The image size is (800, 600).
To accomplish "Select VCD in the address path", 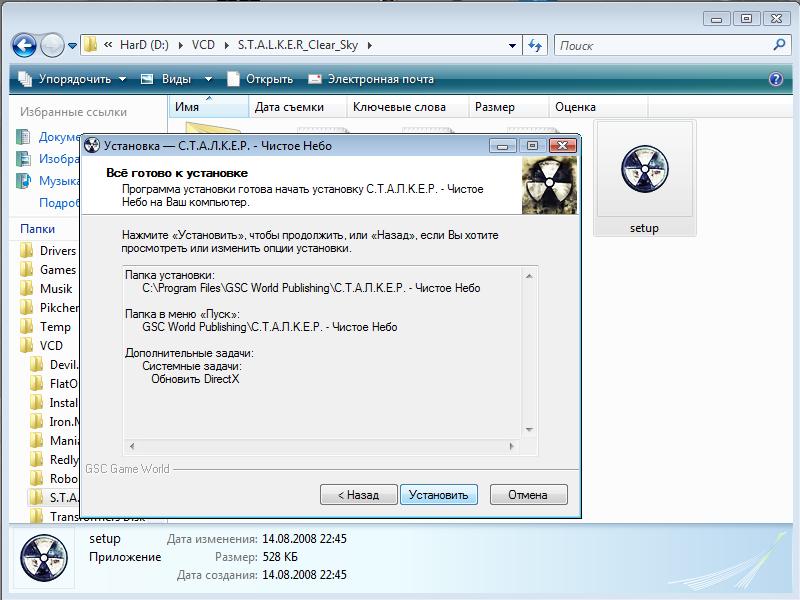I will [x=203, y=45].
